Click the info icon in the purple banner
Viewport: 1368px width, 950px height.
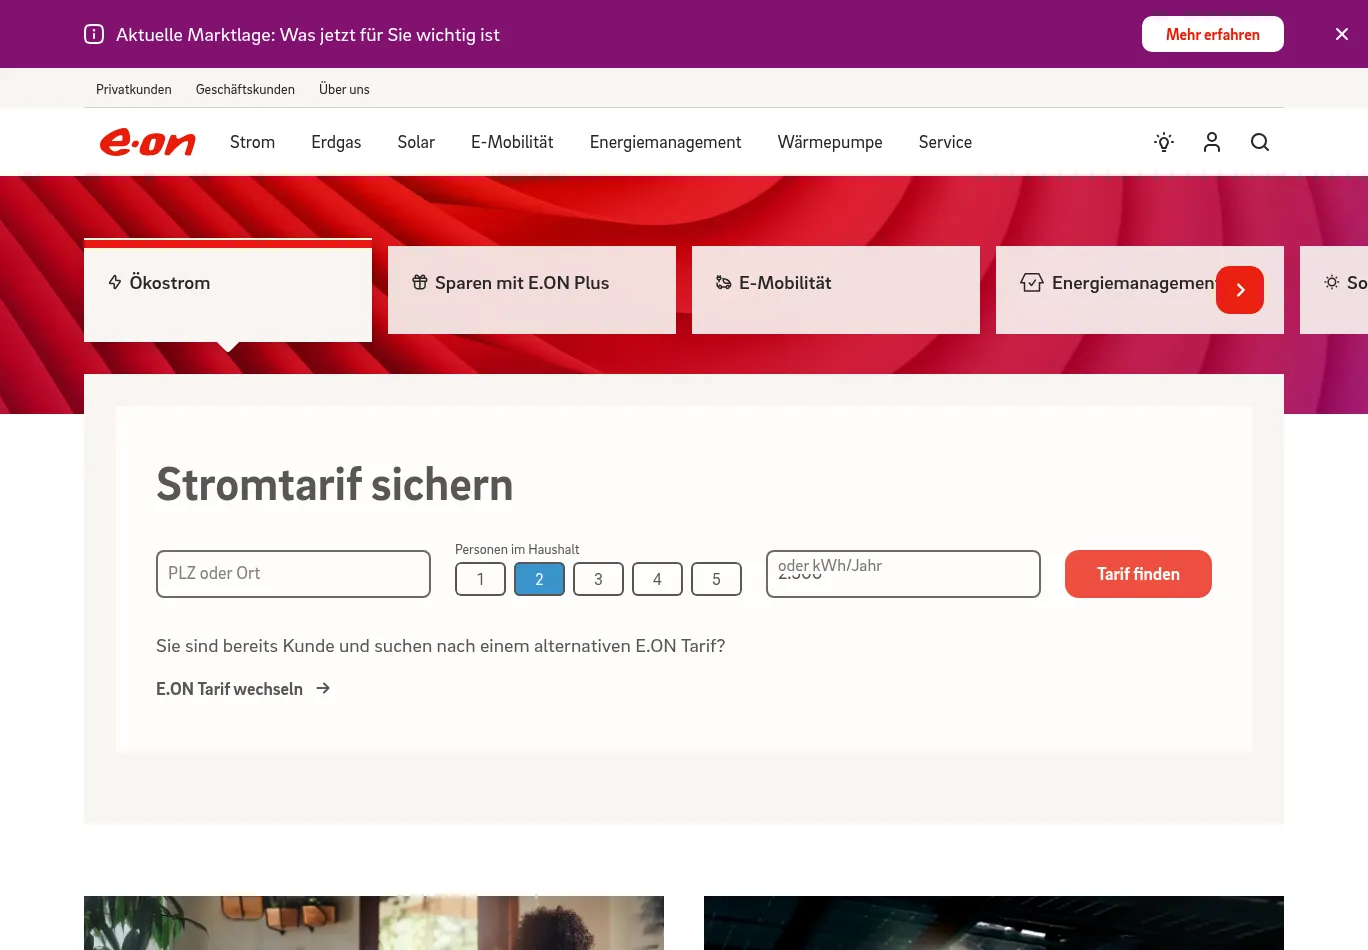tap(94, 35)
